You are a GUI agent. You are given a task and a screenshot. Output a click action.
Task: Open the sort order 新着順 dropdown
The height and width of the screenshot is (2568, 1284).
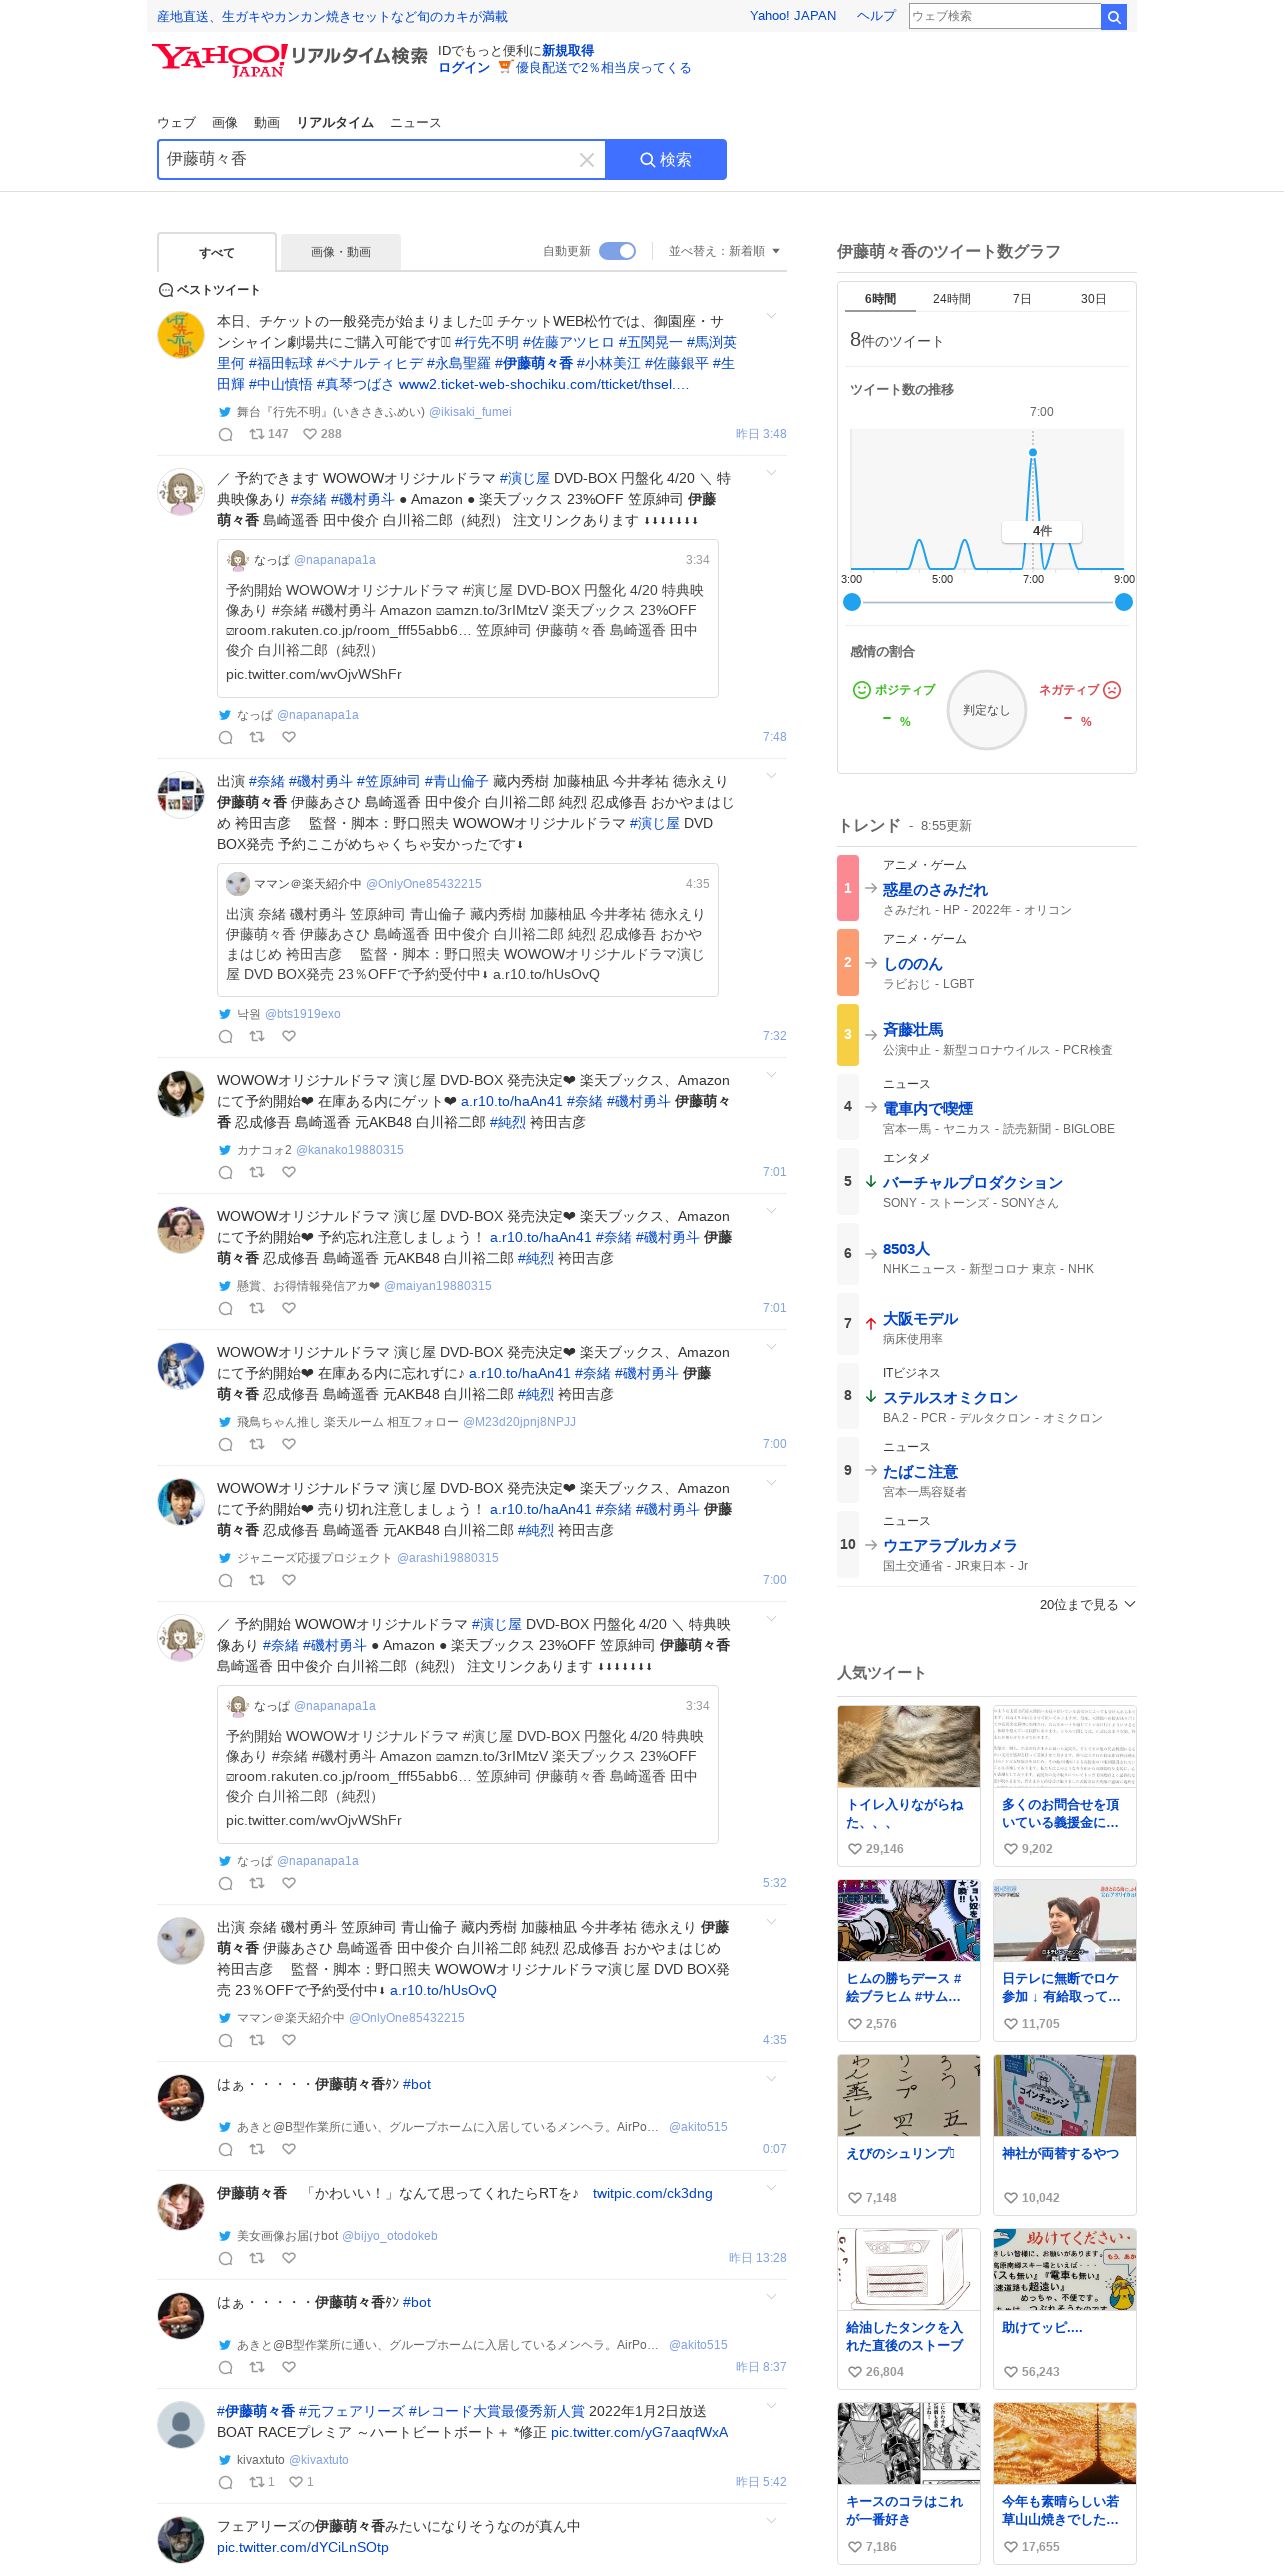pos(724,251)
